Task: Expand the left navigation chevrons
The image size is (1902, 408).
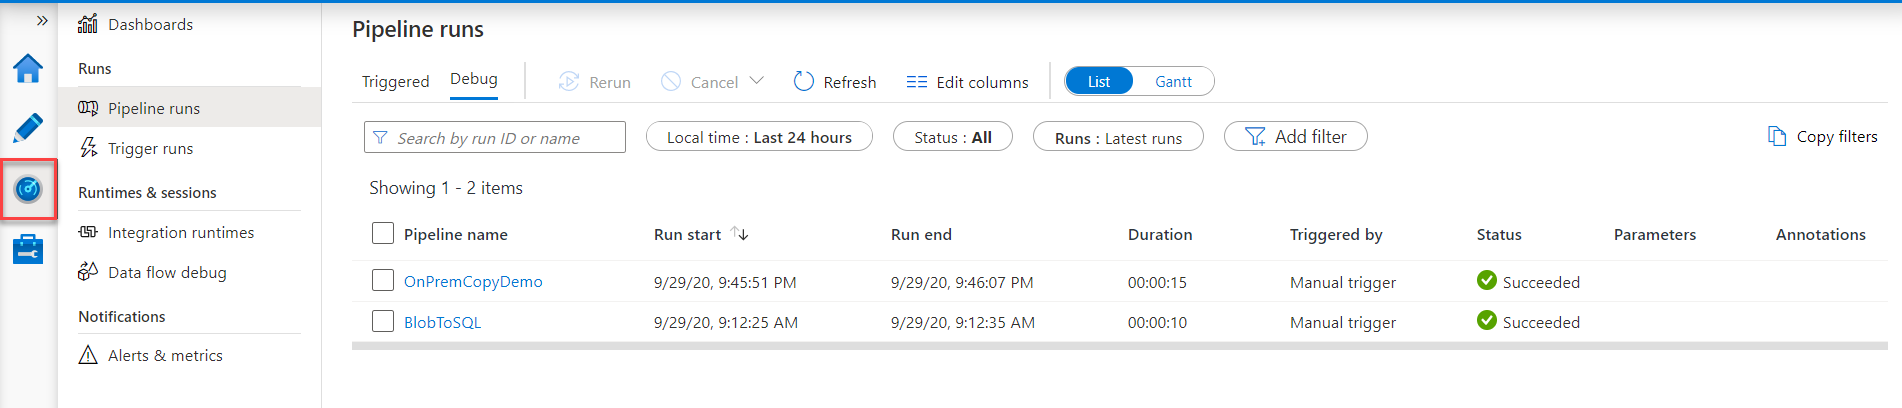Action: pos(42,20)
